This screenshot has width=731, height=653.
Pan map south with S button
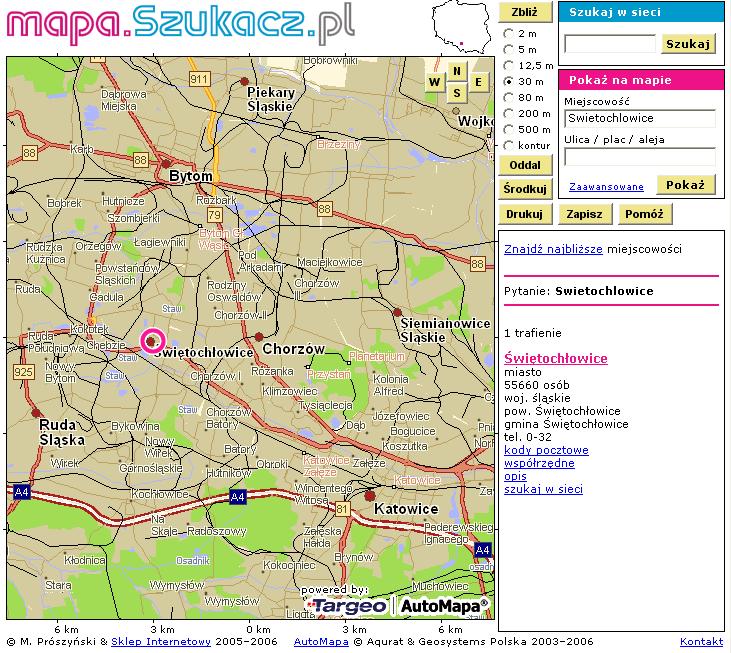click(456, 94)
